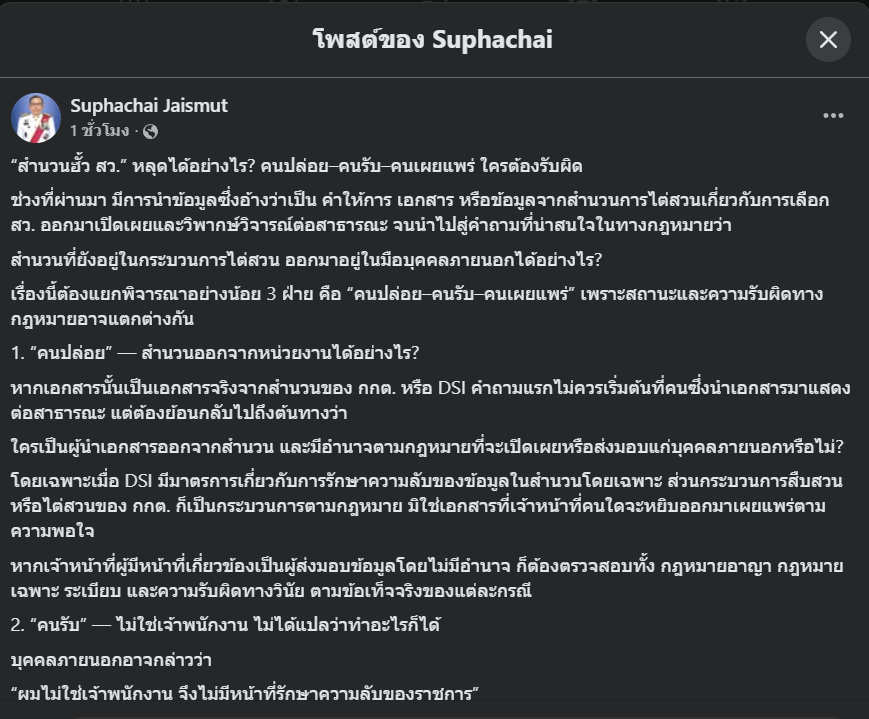This screenshot has height=719, width=869.
Task: Click the line 'สำนวนที่ยังอยู่ในกระบวนการไต่สวน'
Action: [306, 259]
